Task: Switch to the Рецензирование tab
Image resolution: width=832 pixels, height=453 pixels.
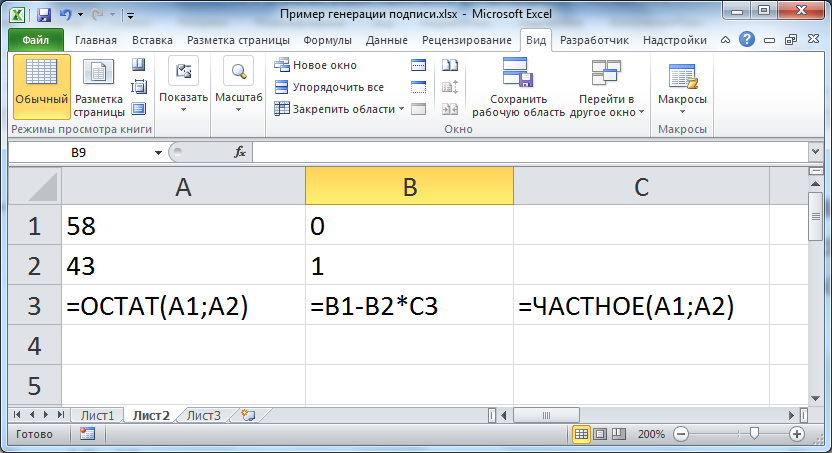Action: [x=467, y=40]
